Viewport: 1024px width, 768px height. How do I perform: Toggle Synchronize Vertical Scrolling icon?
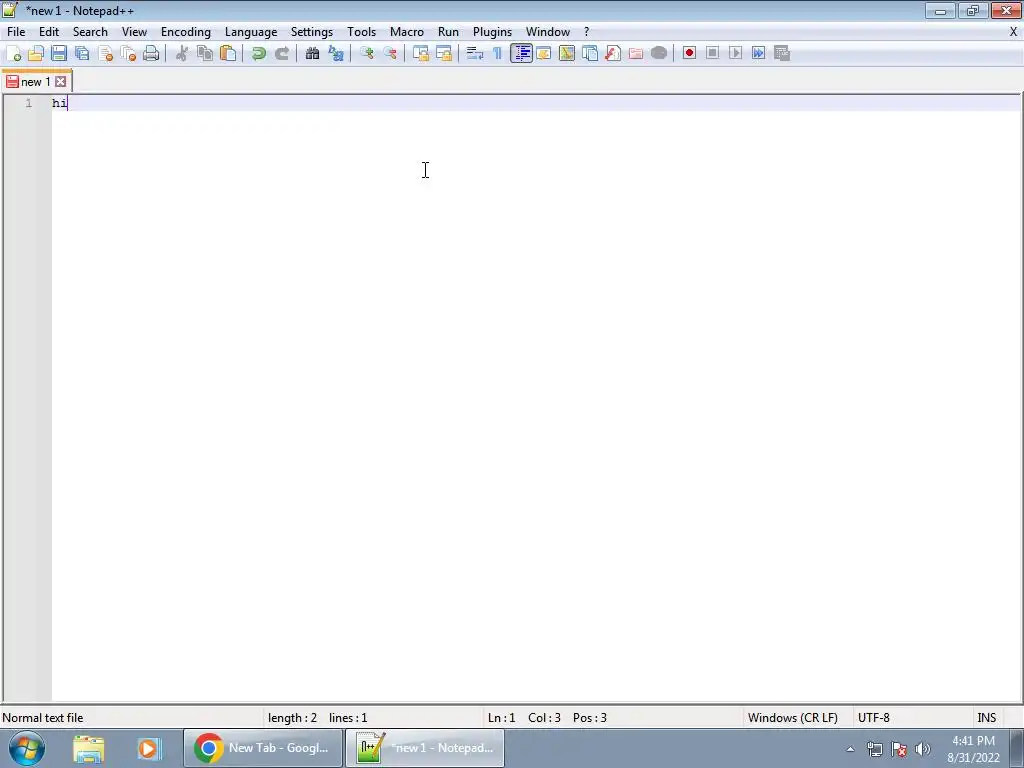click(421, 54)
